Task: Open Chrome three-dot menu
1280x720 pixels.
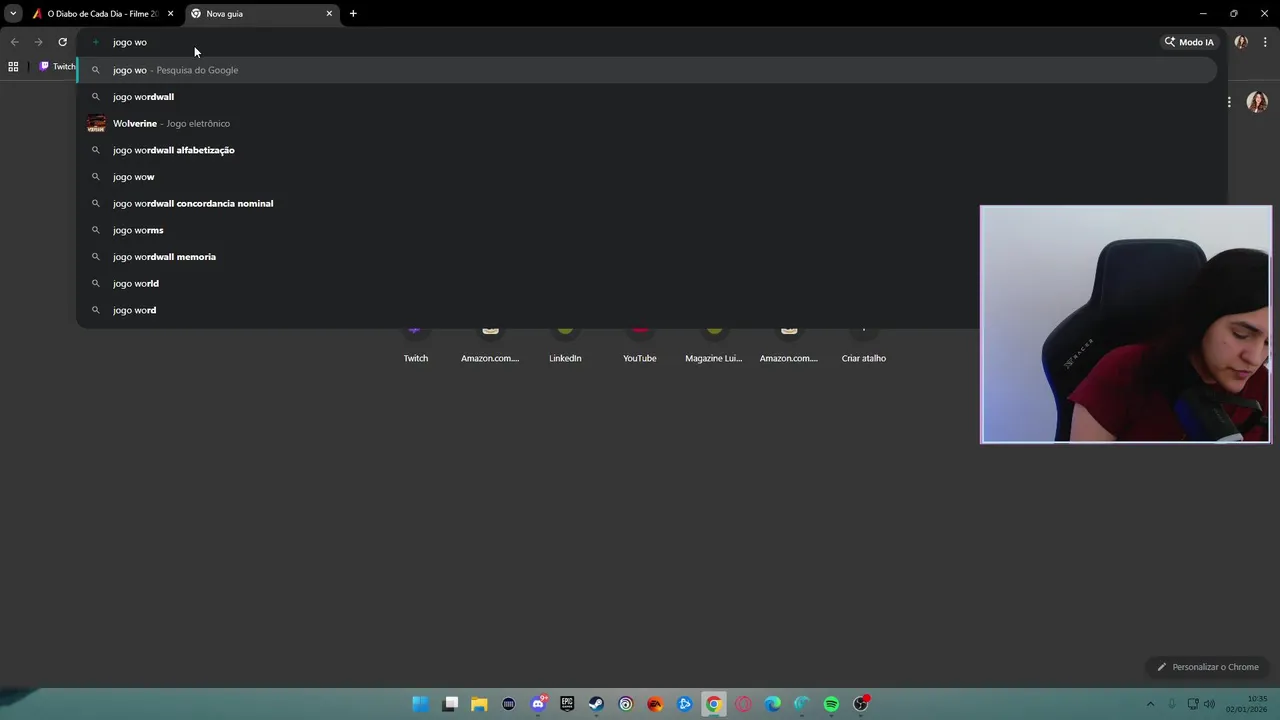Action: [1265, 42]
